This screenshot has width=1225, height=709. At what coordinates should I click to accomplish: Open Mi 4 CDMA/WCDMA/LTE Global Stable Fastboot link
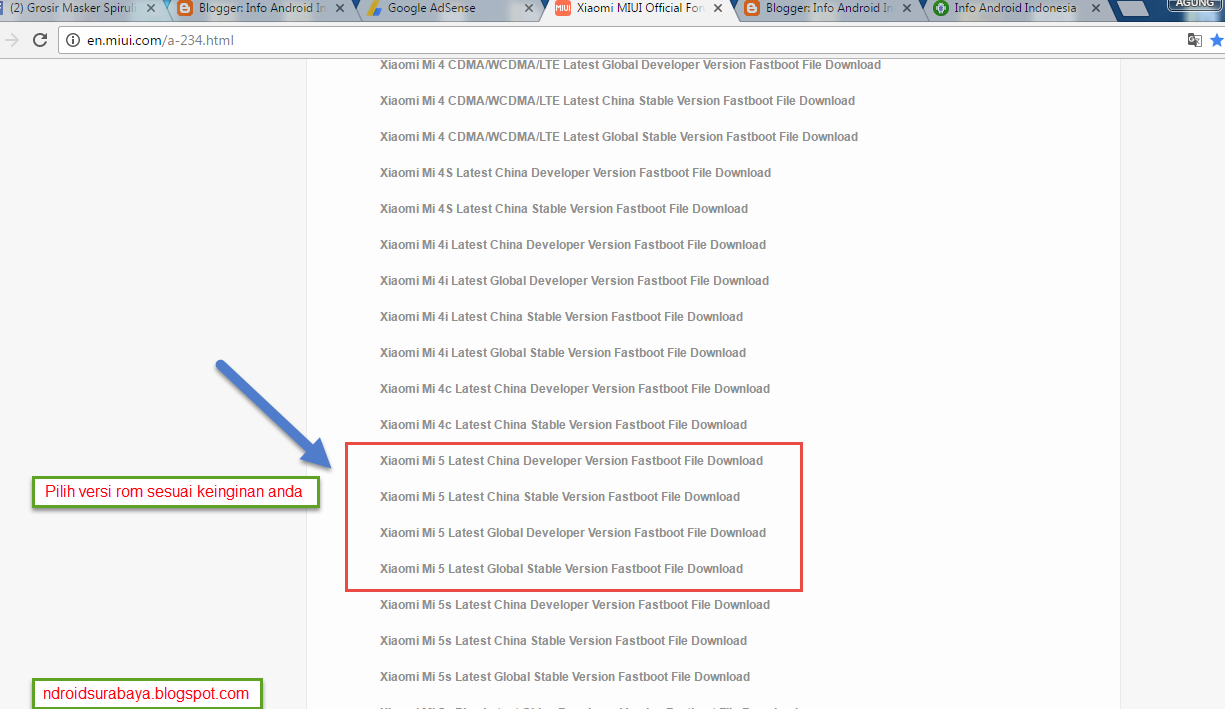[x=619, y=137]
